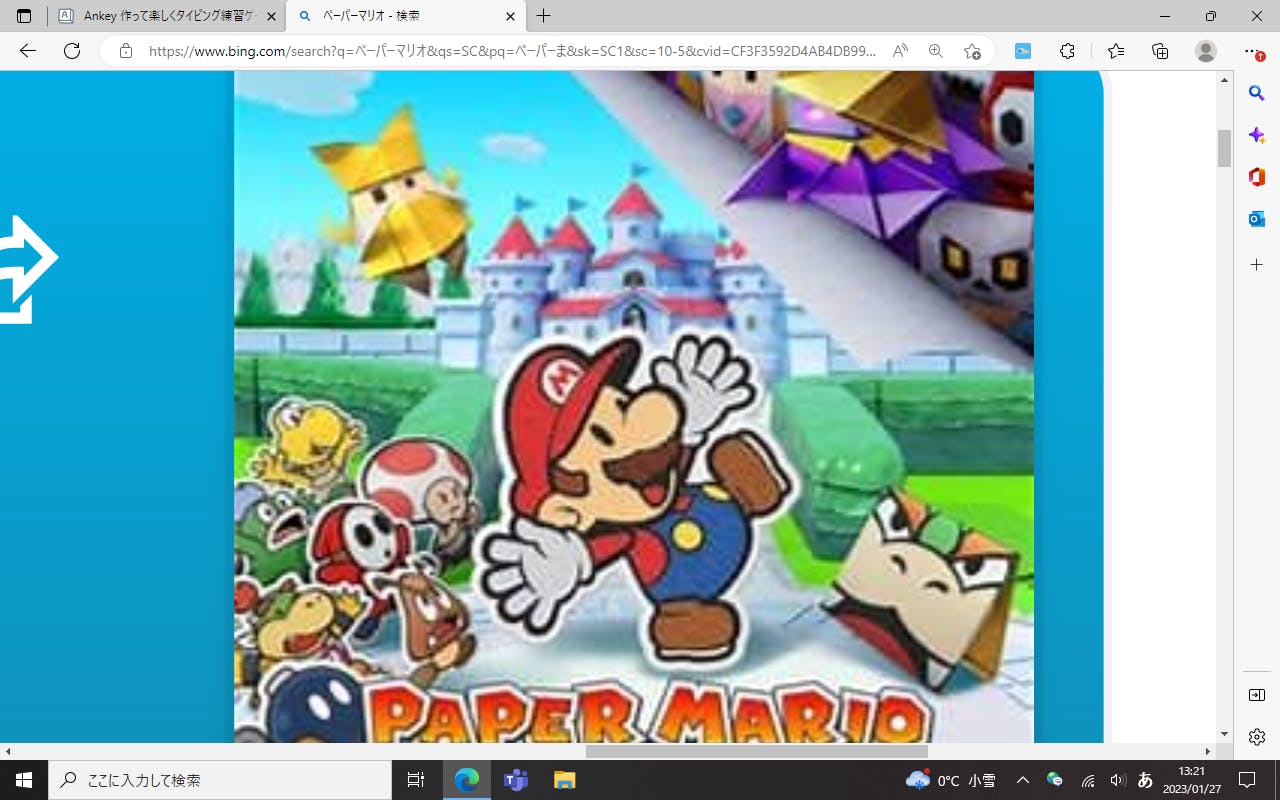
Task: Click the zoom magnifier icon in address bar
Action: (936, 51)
